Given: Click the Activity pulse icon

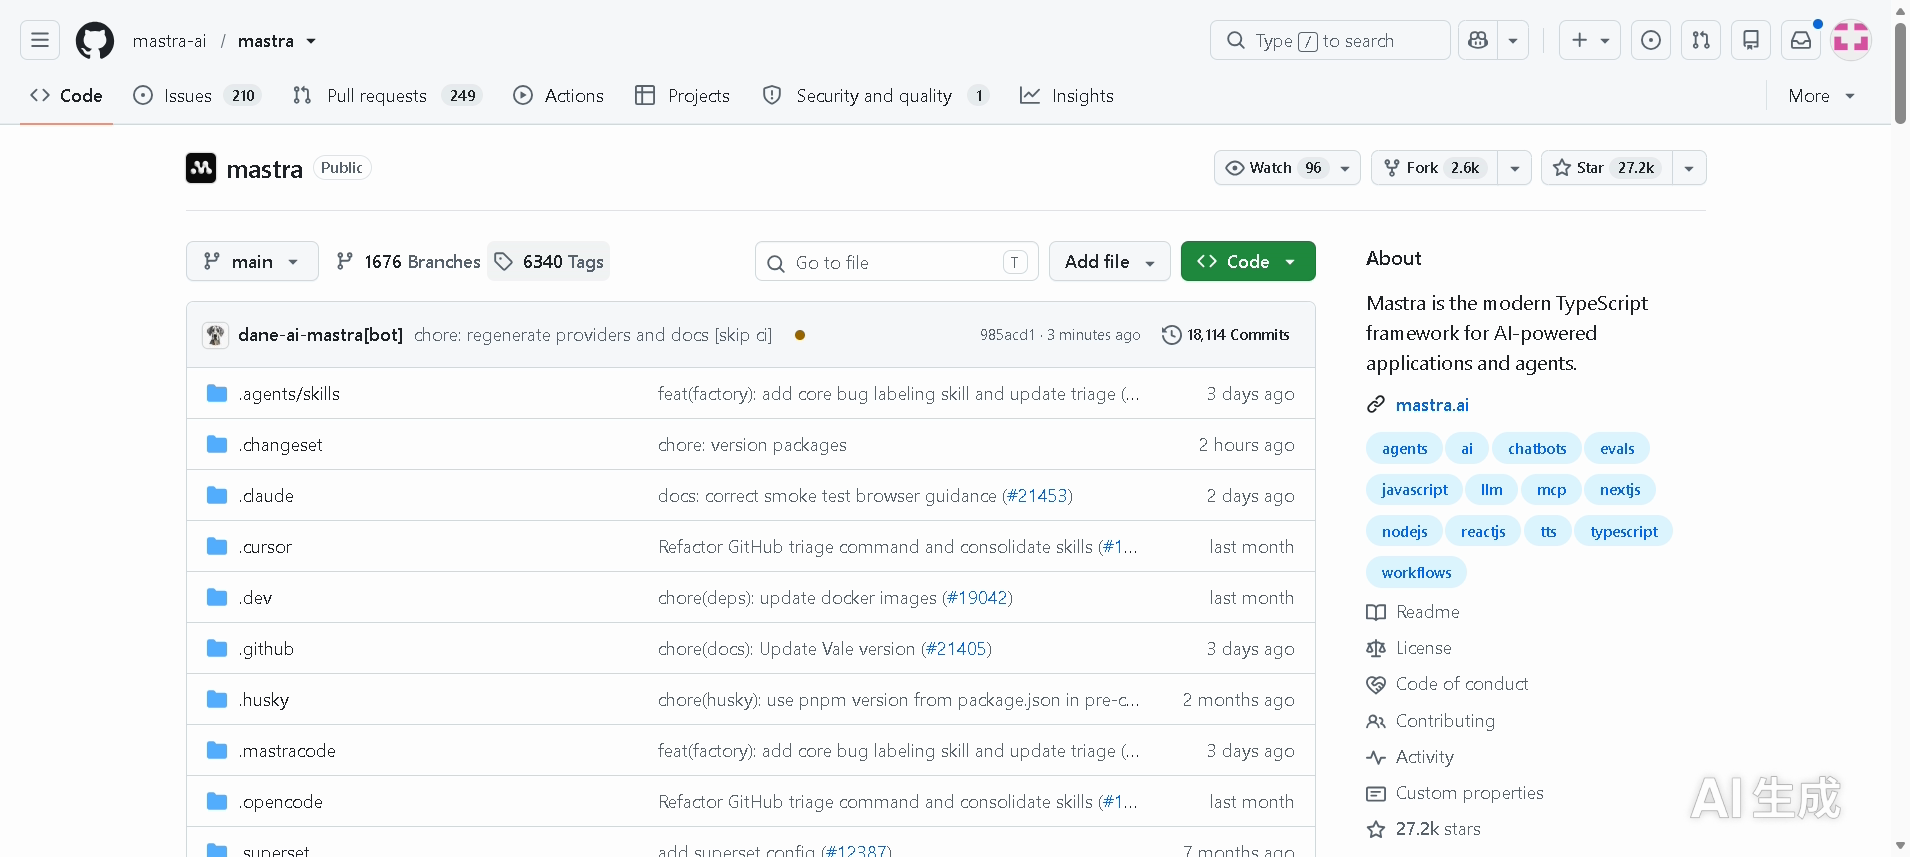Looking at the screenshot, I should 1376,757.
